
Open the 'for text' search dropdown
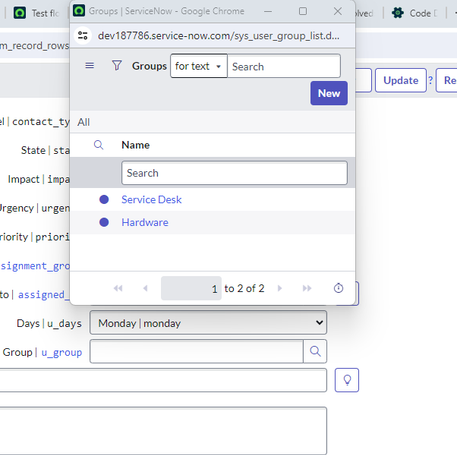[x=199, y=66]
